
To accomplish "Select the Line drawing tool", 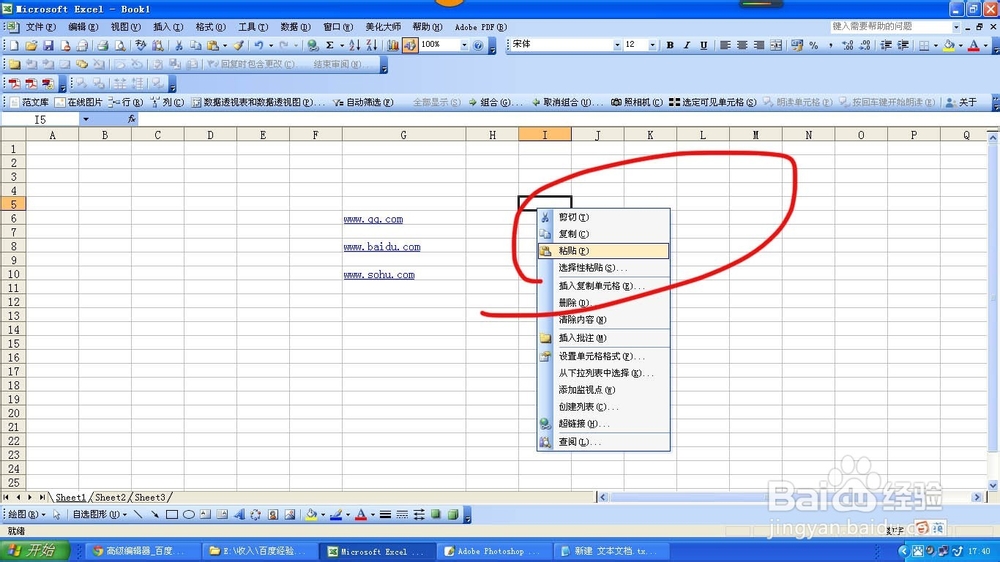I will point(138,515).
